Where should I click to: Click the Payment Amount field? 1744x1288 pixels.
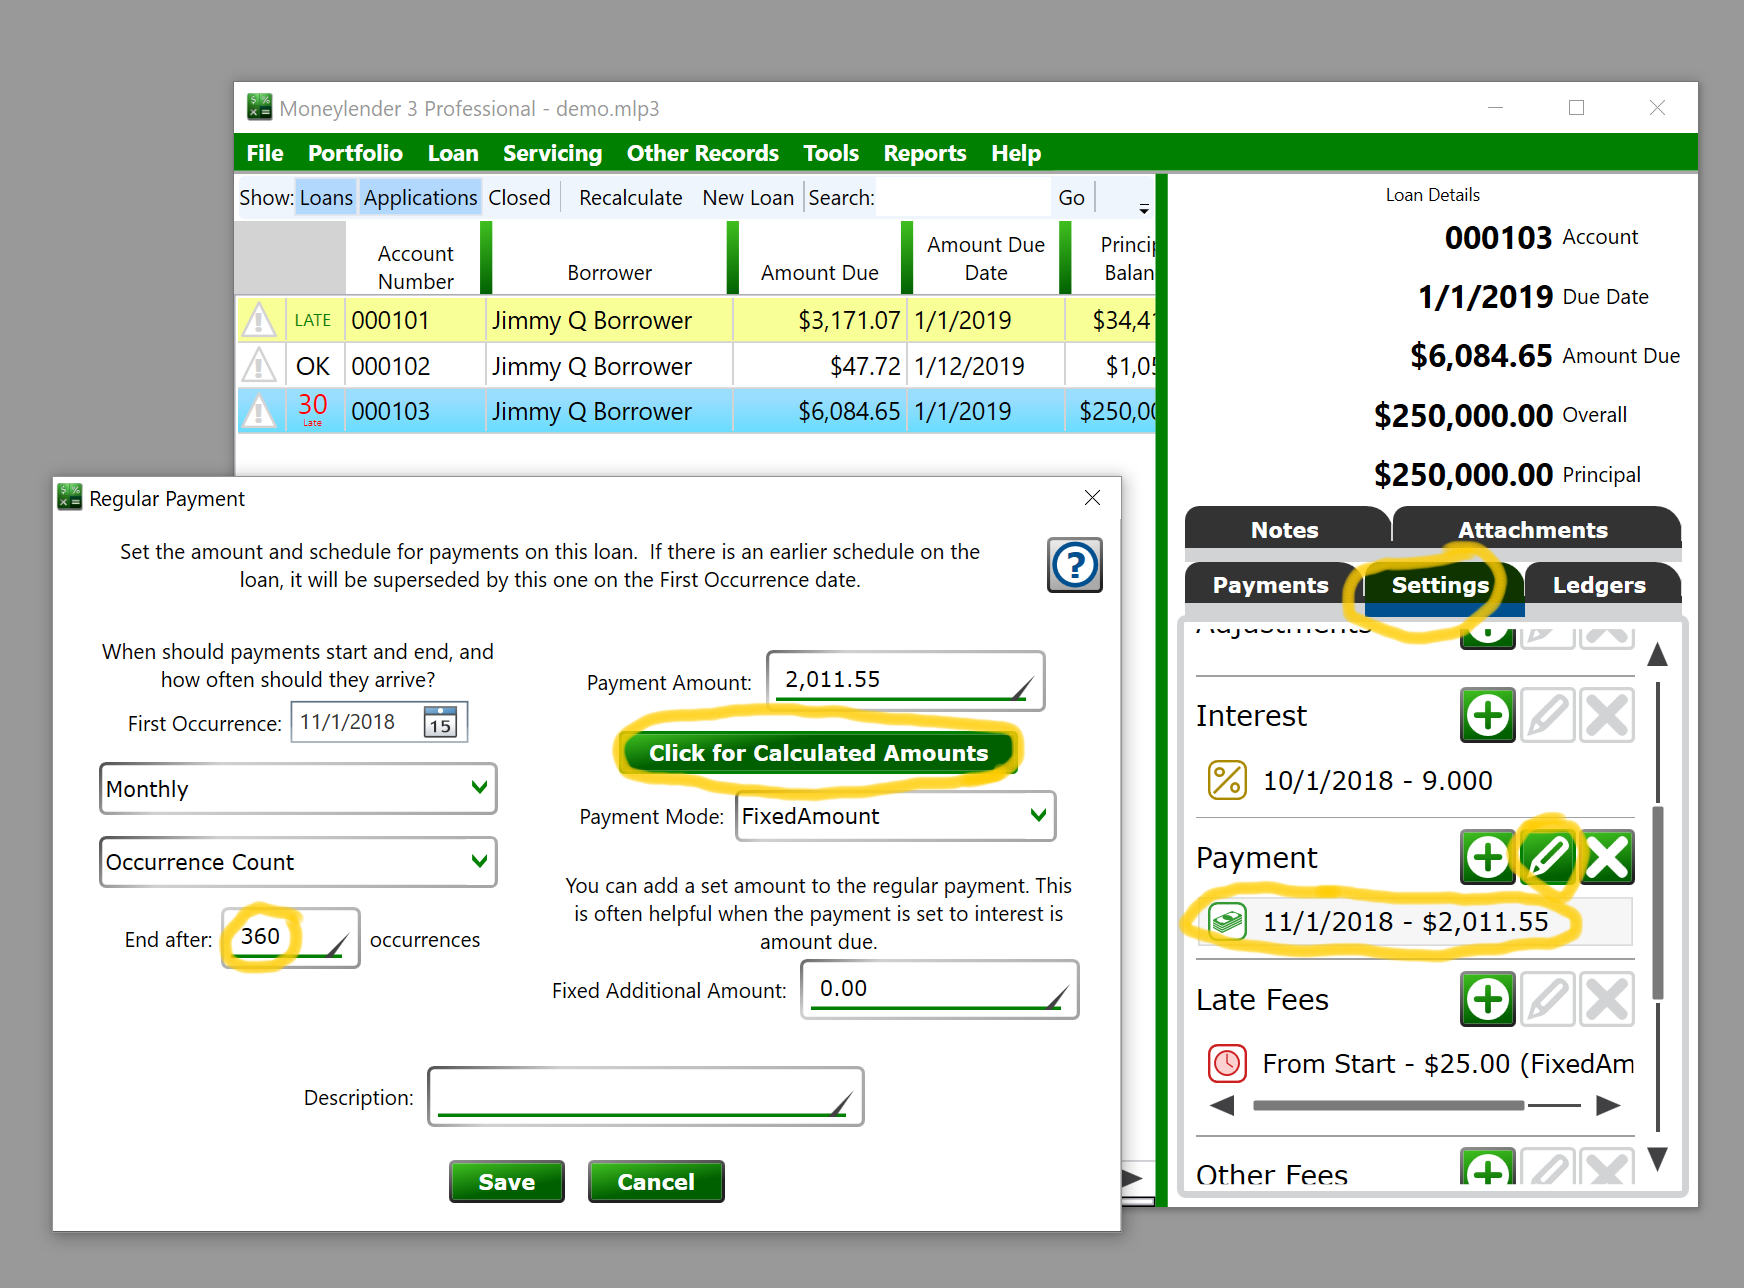(x=905, y=681)
